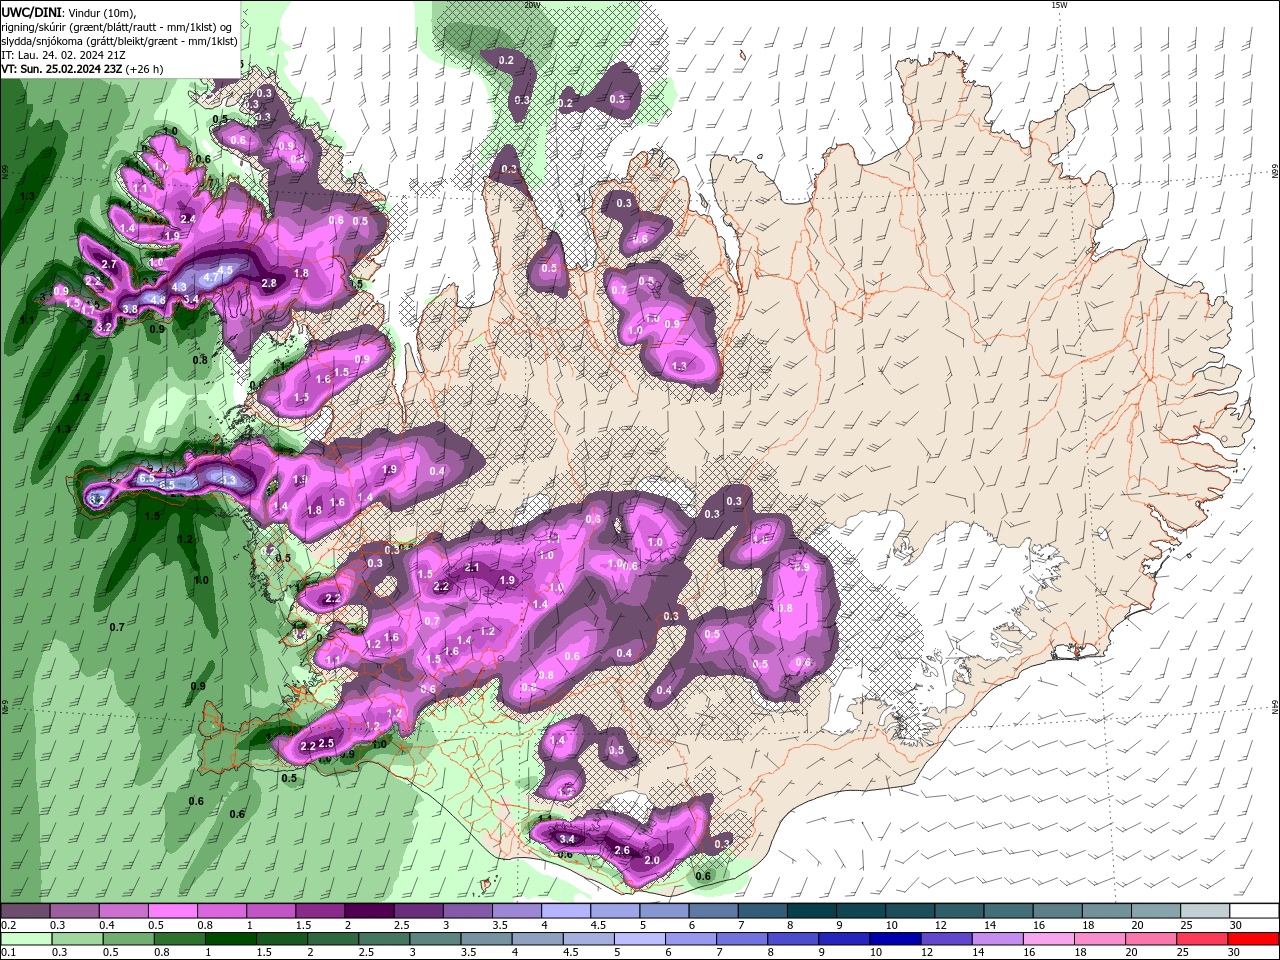The width and height of the screenshot is (1280, 960).
Task: Click the white 30 mm swatch in the snow legend
Action: (x=1253, y=911)
